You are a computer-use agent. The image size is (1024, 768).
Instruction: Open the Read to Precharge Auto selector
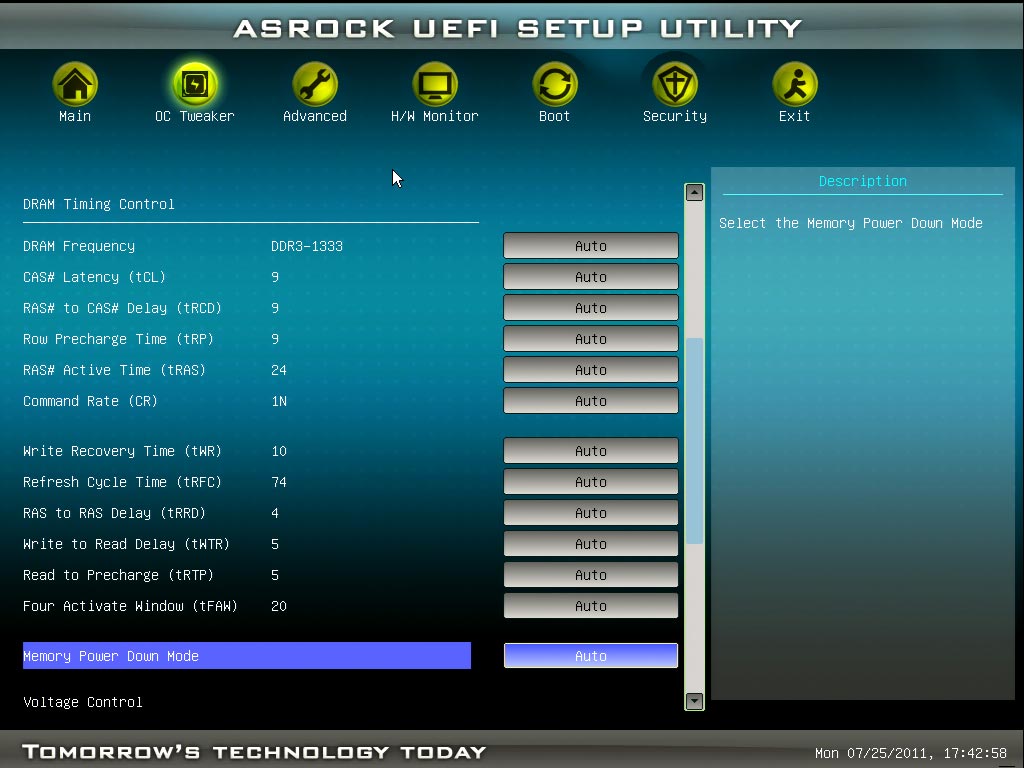tap(591, 575)
